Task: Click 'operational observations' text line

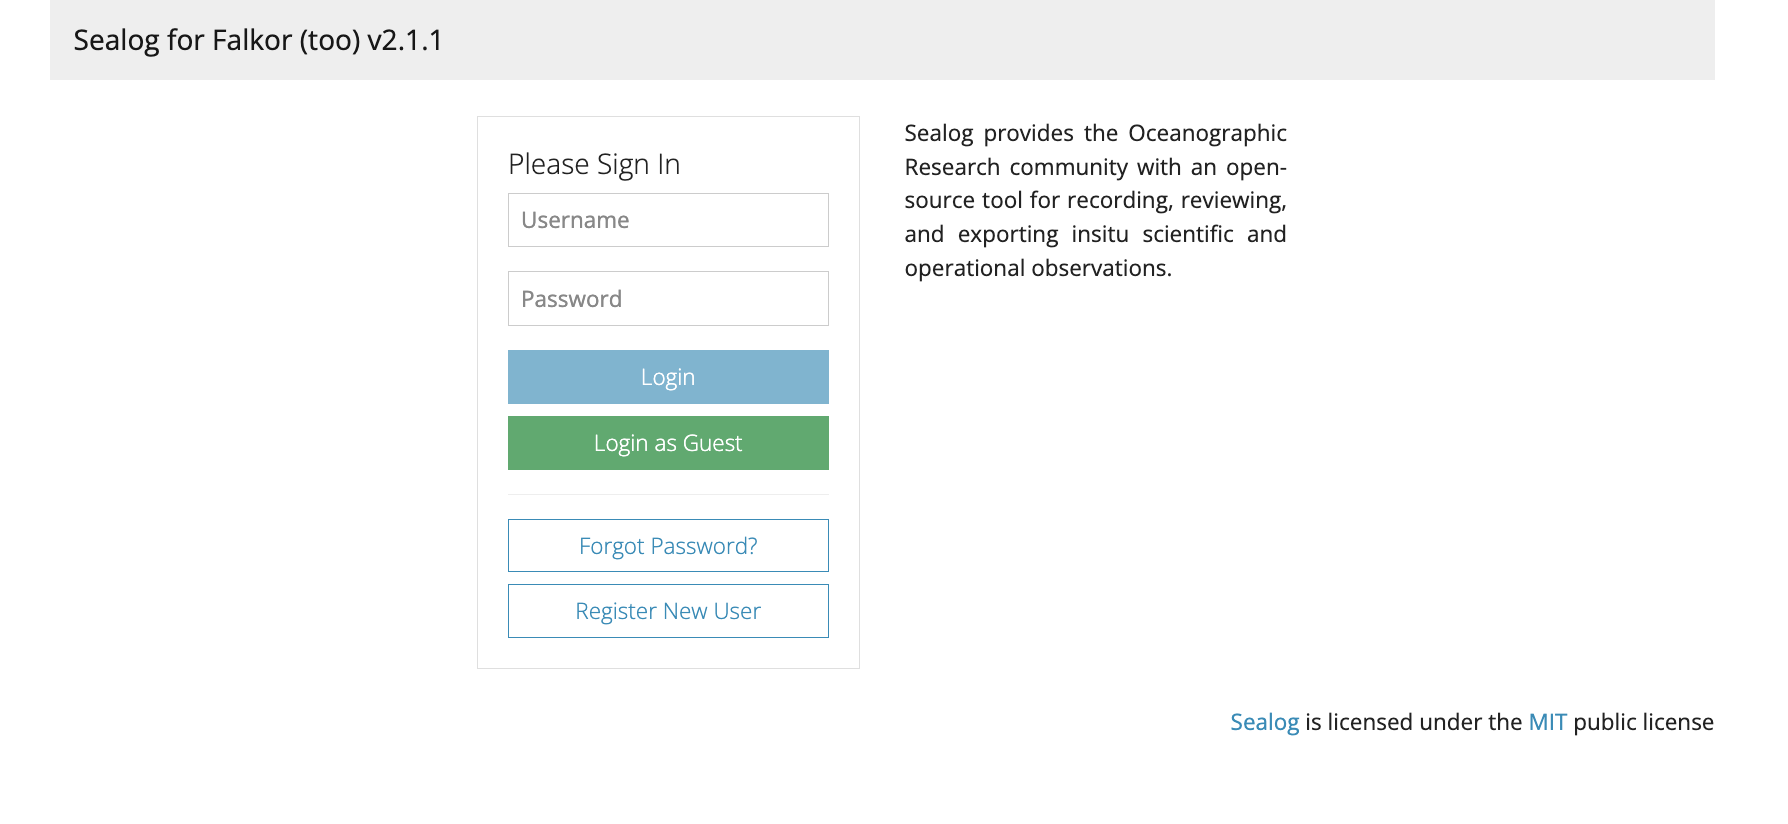Action: pos(1038,268)
